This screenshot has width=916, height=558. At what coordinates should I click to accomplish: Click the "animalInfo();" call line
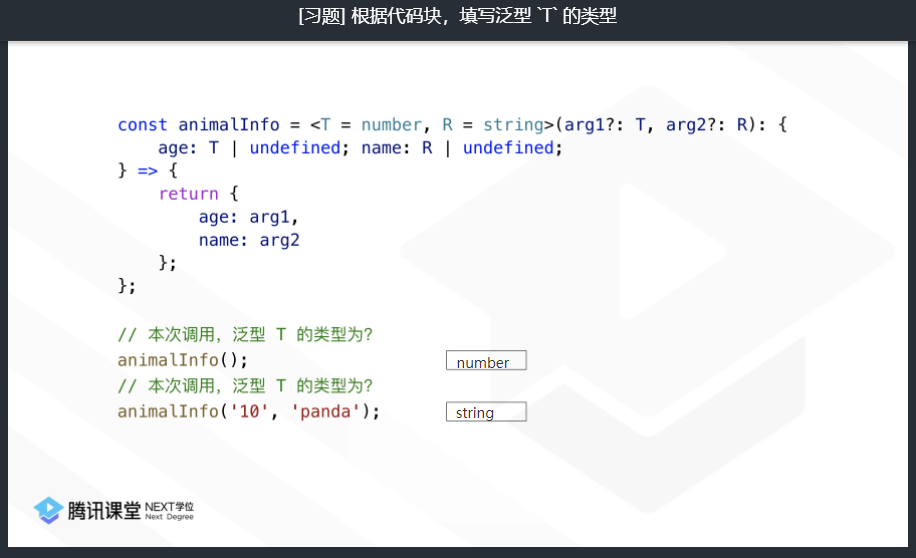pyautogui.click(x=183, y=360)
